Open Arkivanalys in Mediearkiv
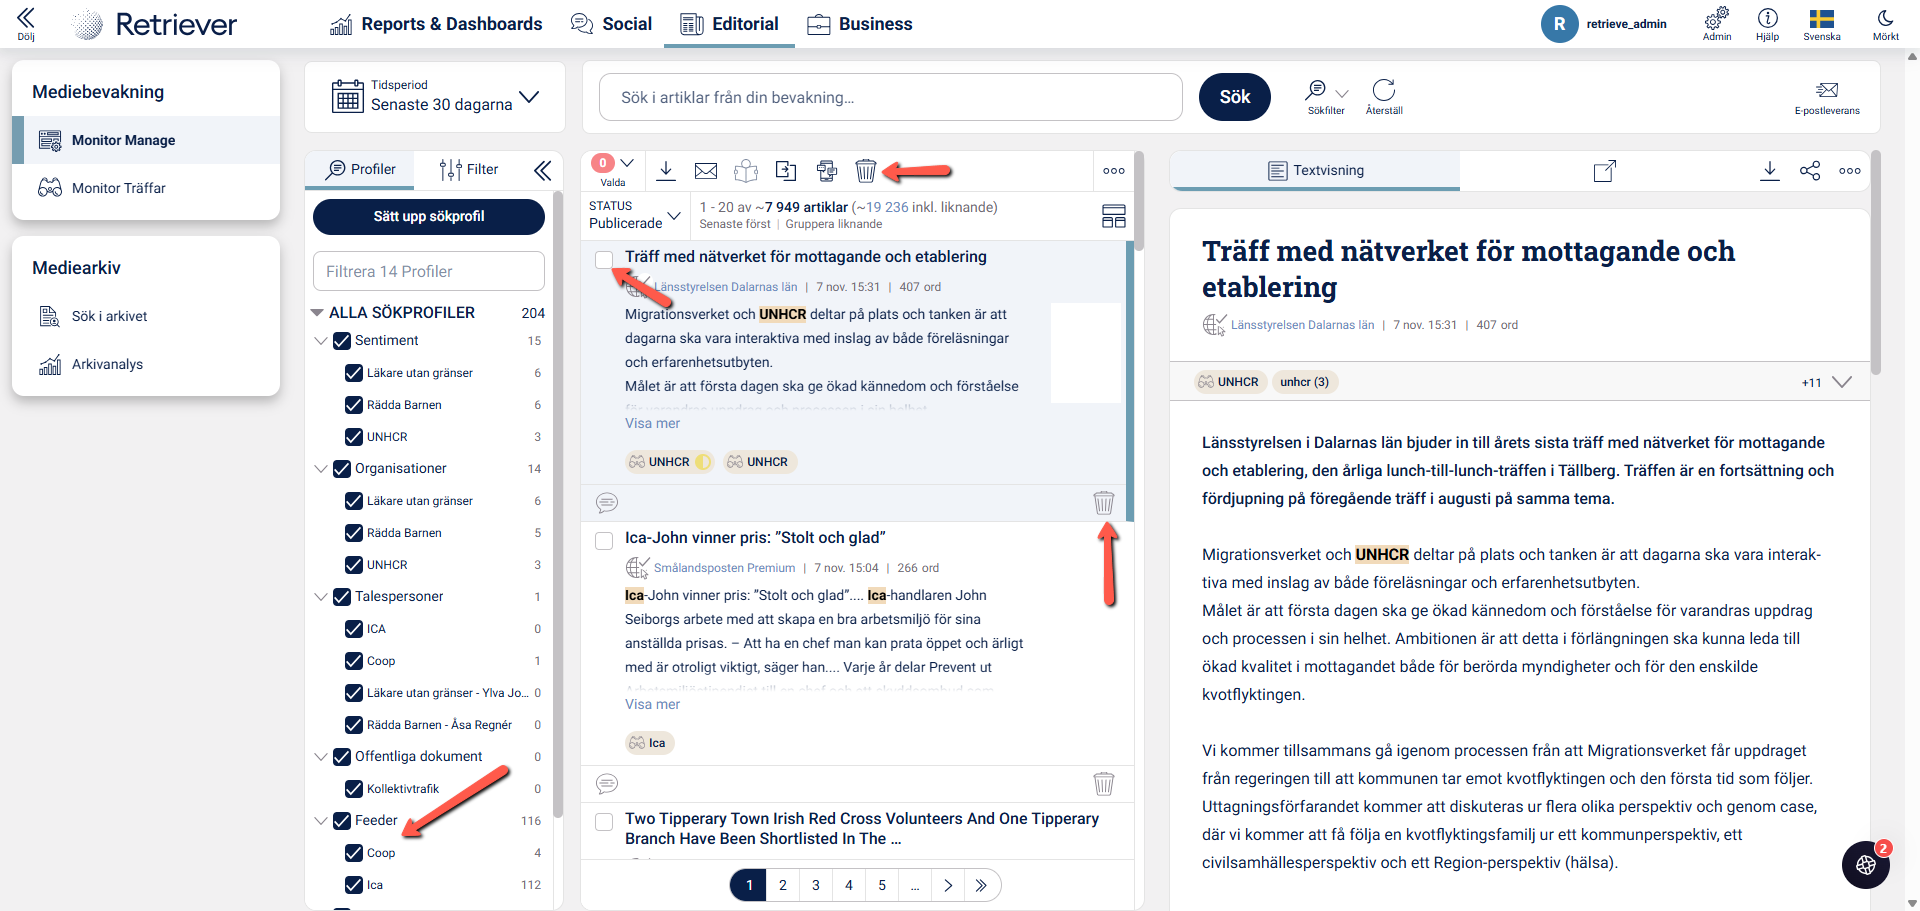 pyautogui.click(x=146, y=364)
